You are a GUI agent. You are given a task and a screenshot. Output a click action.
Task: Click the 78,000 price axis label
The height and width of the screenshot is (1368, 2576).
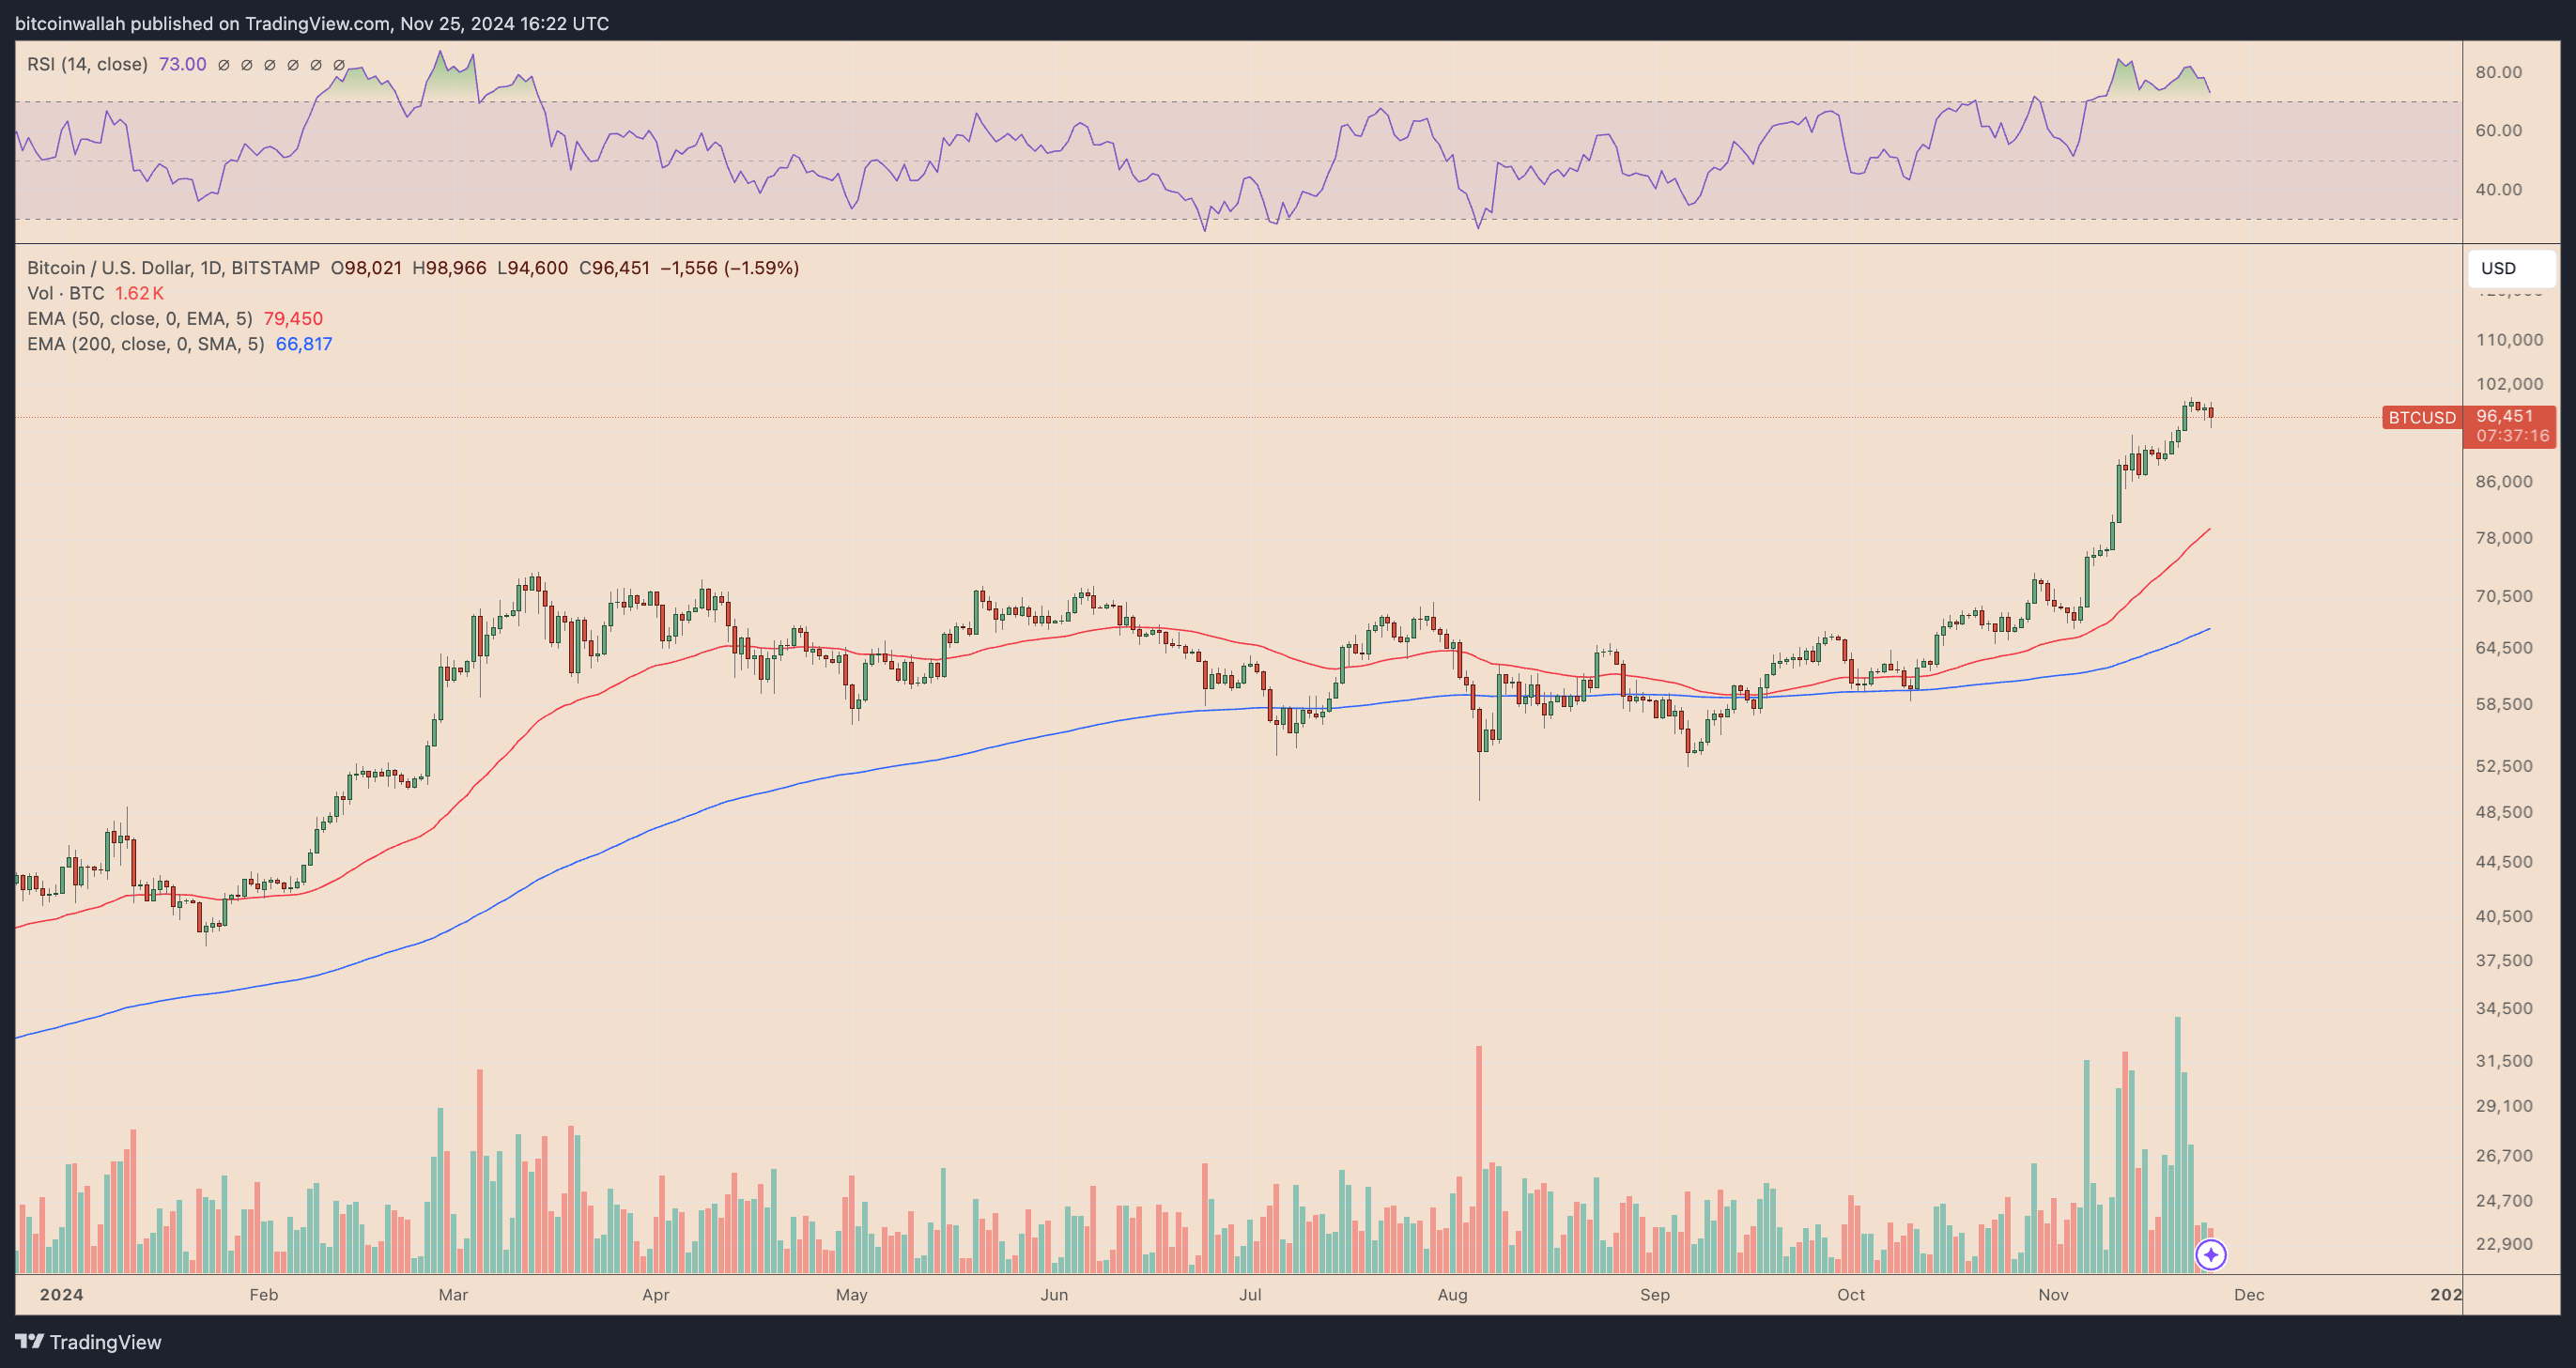(2504, 538)
